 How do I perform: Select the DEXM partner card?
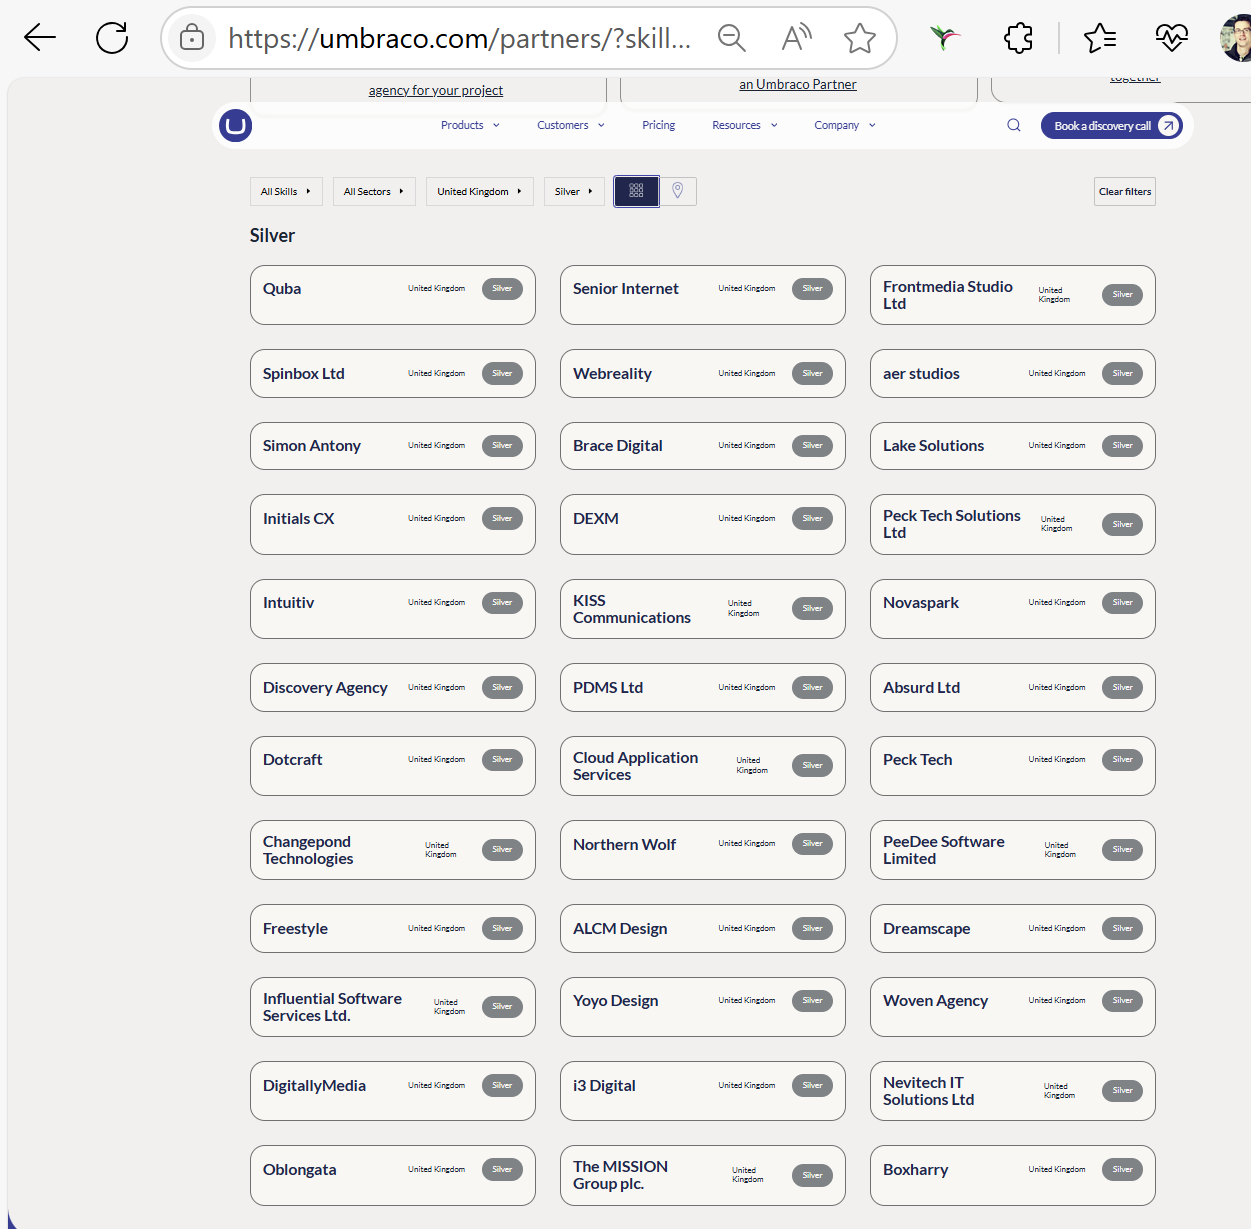coord(703,524)
